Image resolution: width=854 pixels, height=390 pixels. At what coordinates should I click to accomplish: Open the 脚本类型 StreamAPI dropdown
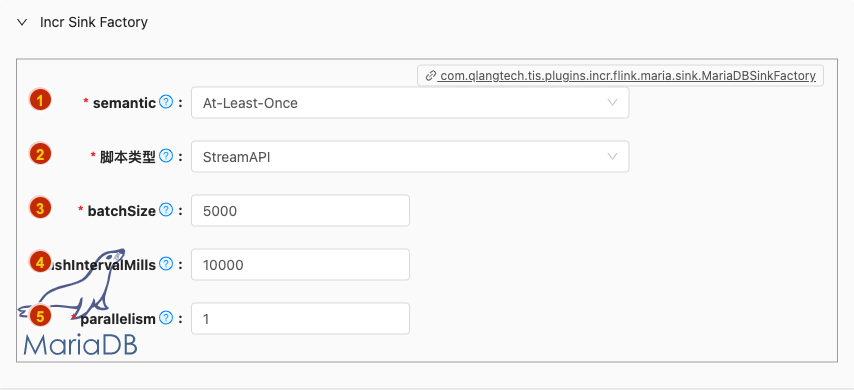coord(410,157)
